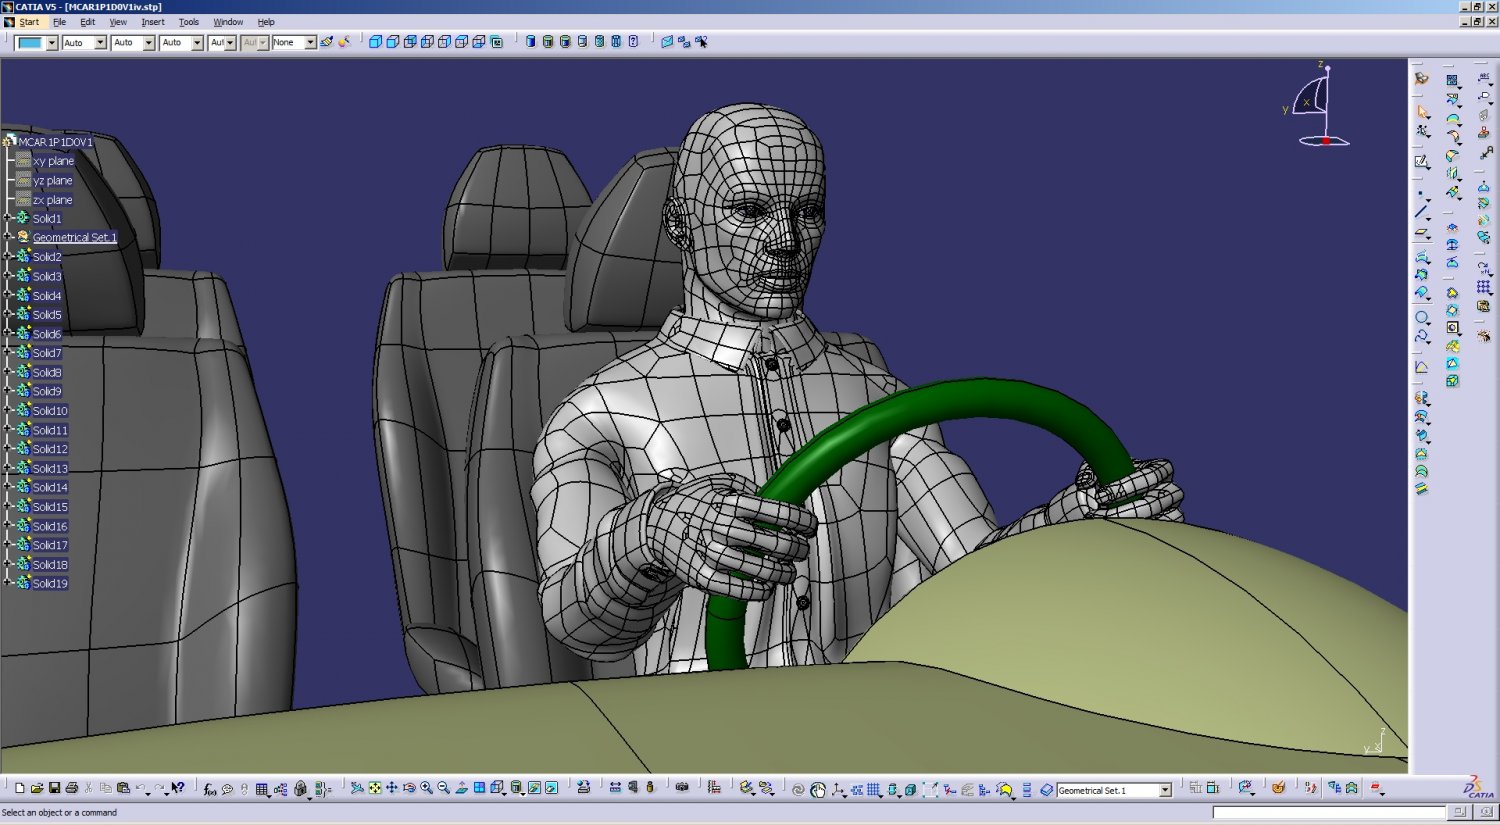Select the Pan tool in the bottom toolbar

click(x=392, y=789)
